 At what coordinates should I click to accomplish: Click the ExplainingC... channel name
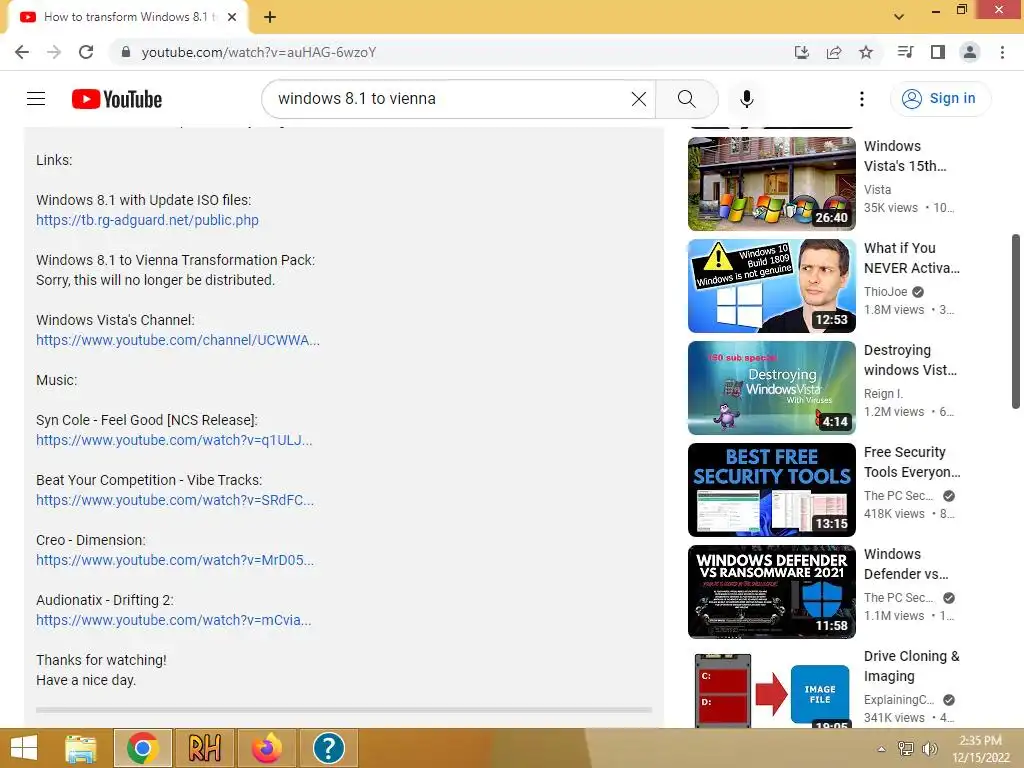tap(899, 699)
